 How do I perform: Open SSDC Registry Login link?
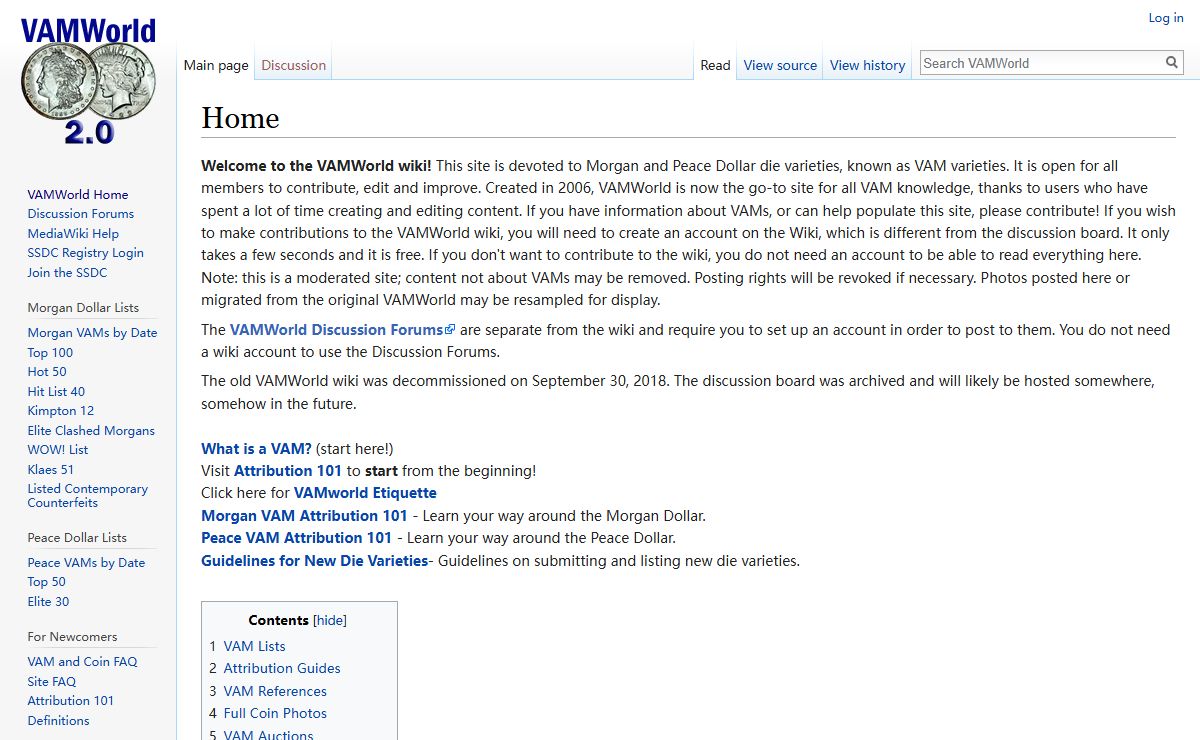[x=86, y=253]
